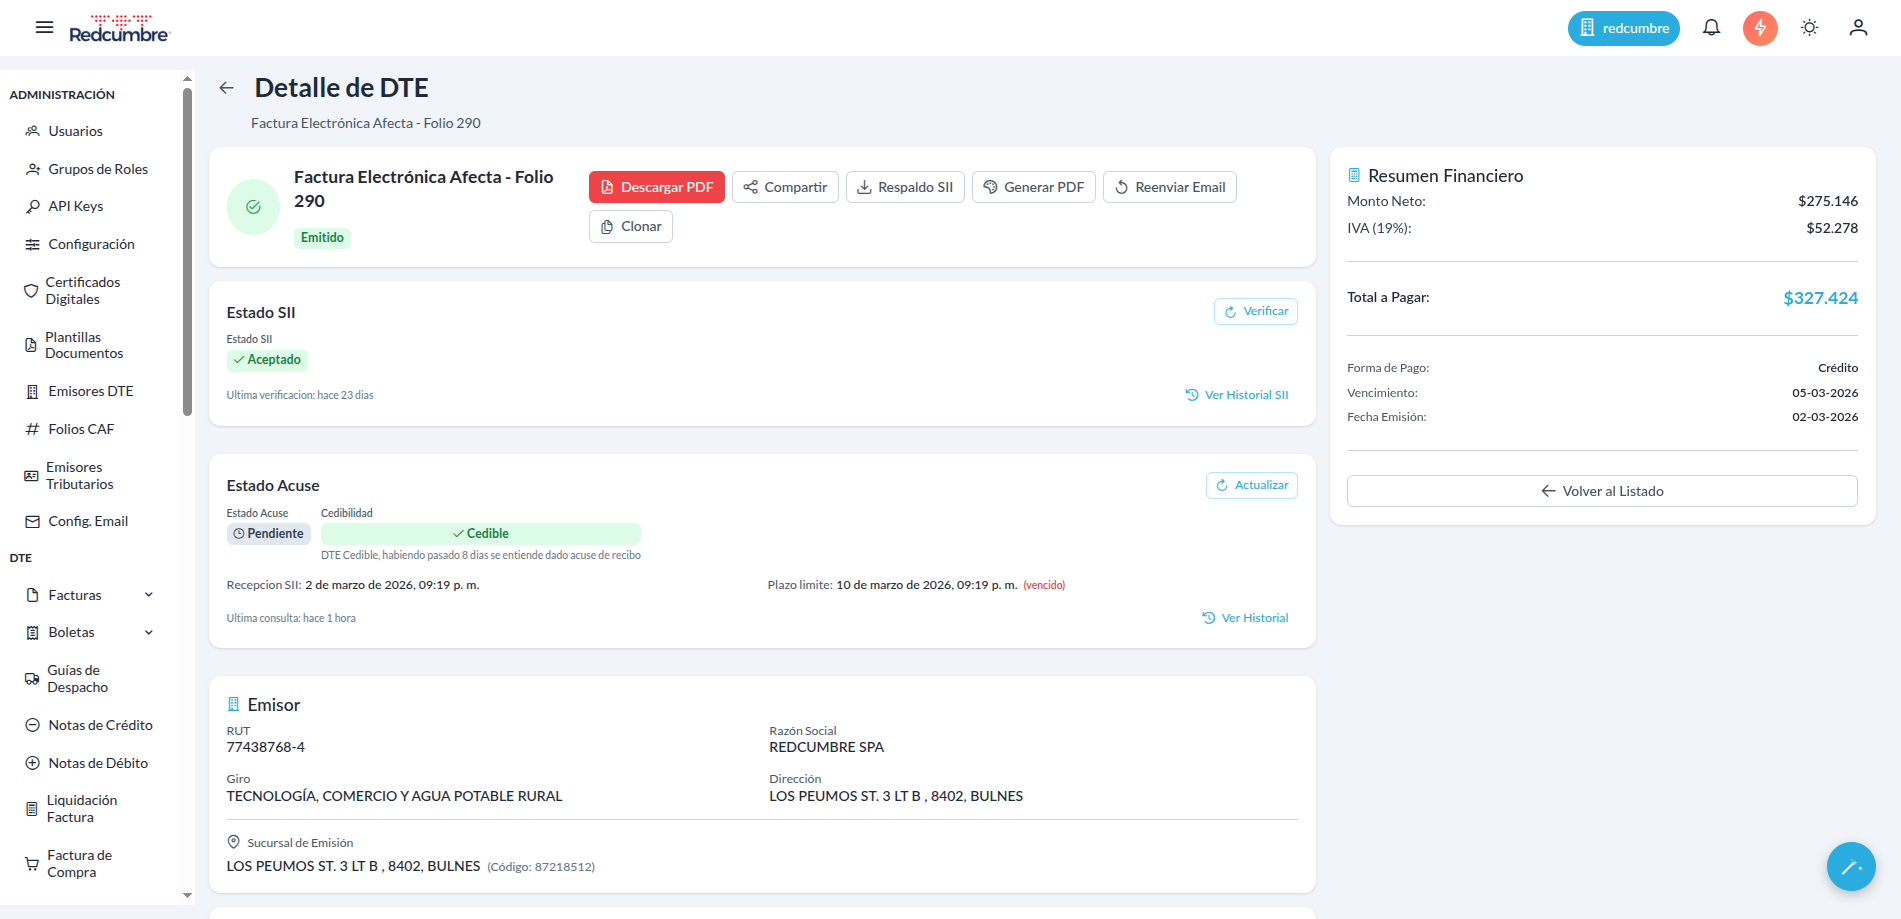Click the Monto Neto value $275.146
Viewport: 1901px width, 919px height.
(1828, 201)
